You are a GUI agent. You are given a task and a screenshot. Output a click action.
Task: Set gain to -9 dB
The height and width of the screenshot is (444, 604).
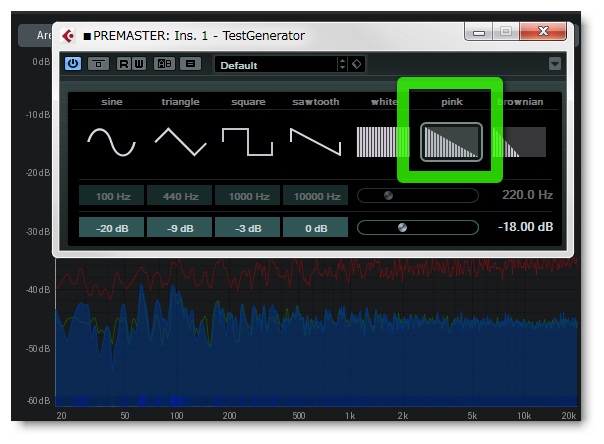pos(180,228)
